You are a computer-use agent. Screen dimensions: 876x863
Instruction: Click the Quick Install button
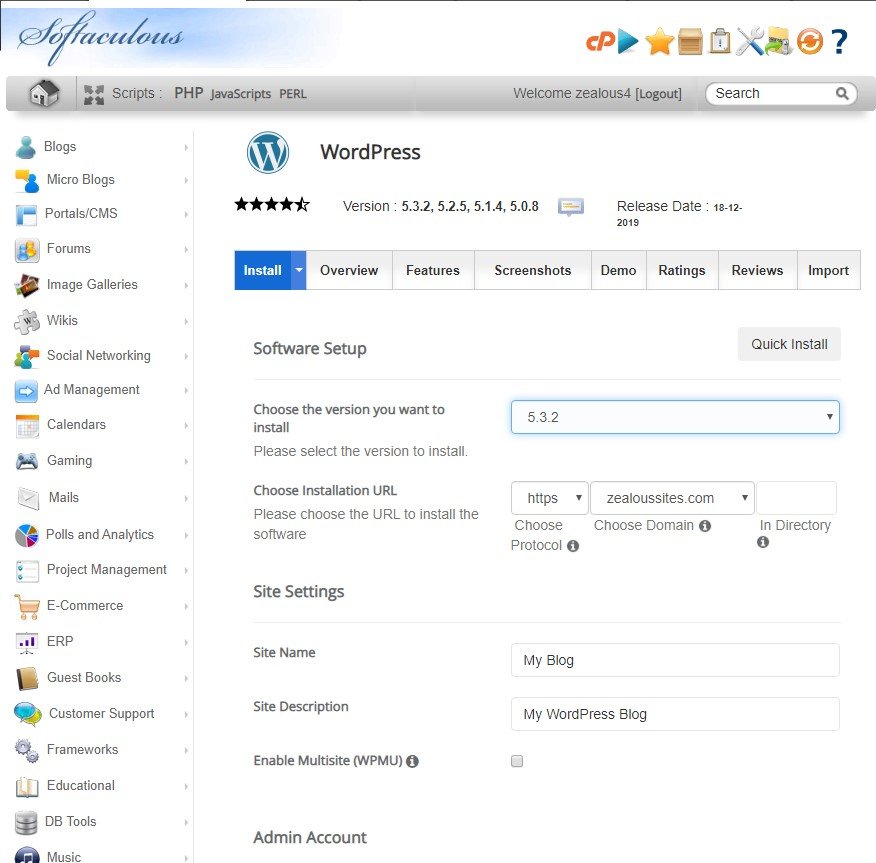tap(789, 344)
